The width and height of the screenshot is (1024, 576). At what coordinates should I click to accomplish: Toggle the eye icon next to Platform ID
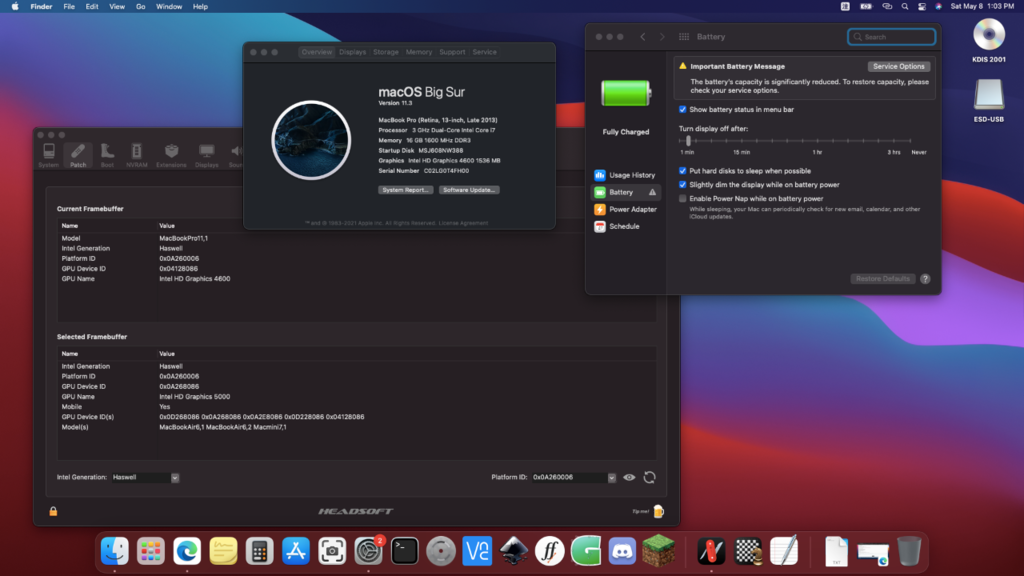click(629, 478)
